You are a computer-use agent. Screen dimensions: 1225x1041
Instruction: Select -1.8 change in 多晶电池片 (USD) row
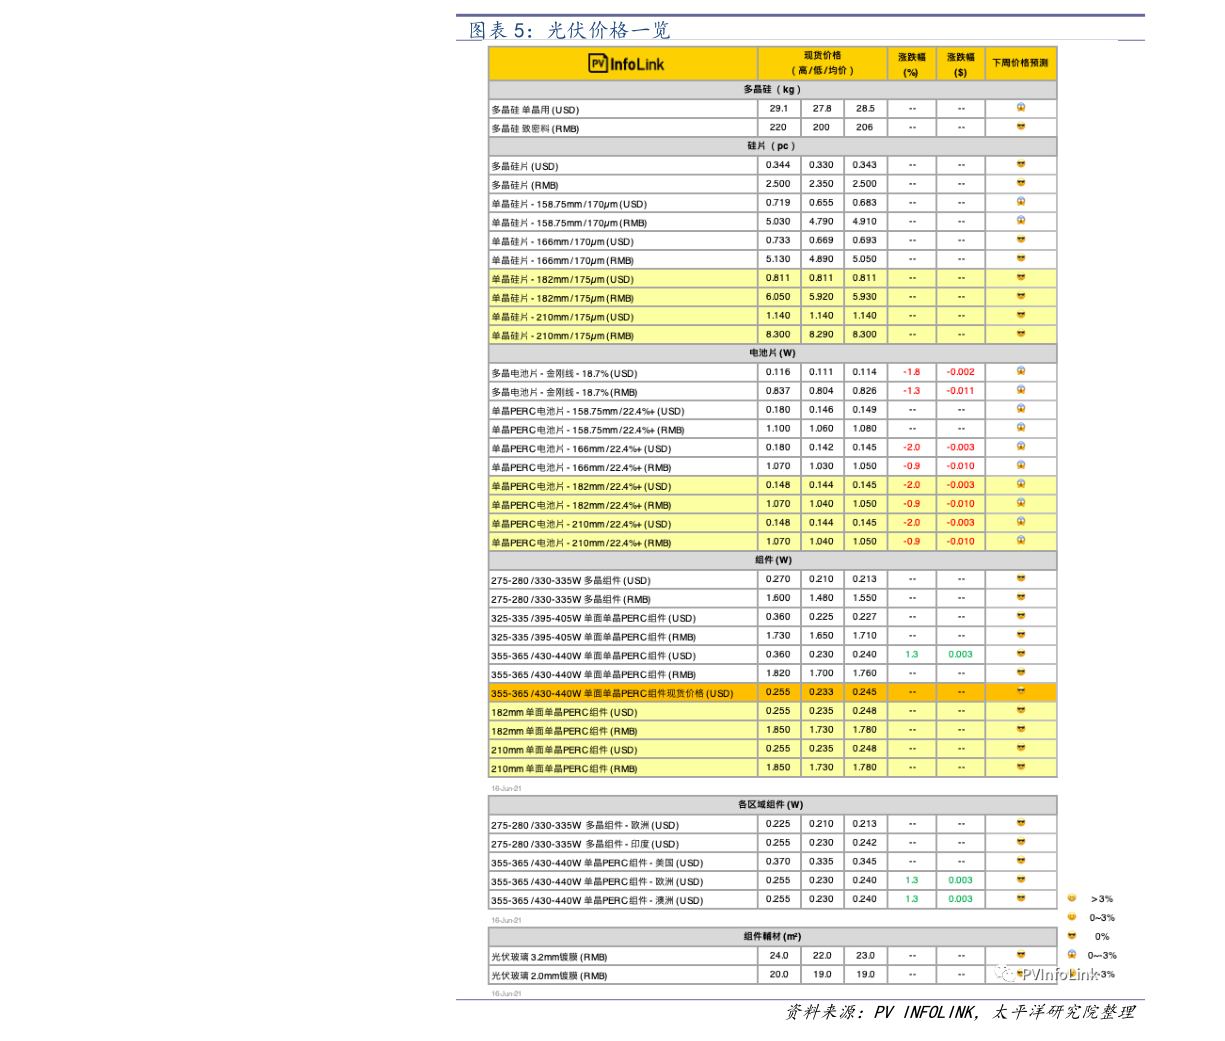click(x=911, y=372)
